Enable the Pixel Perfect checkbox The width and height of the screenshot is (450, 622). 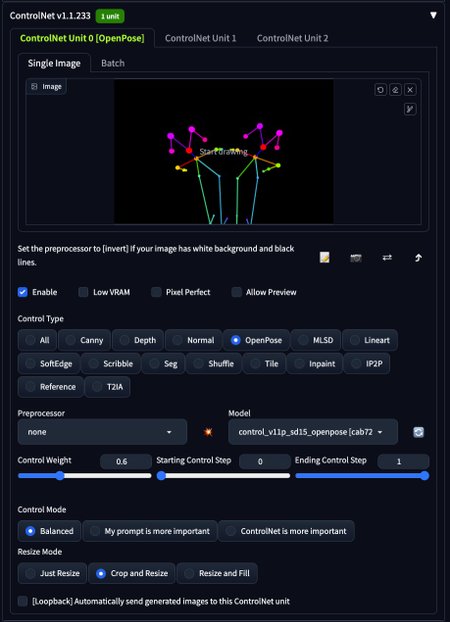tap(156, 292)
